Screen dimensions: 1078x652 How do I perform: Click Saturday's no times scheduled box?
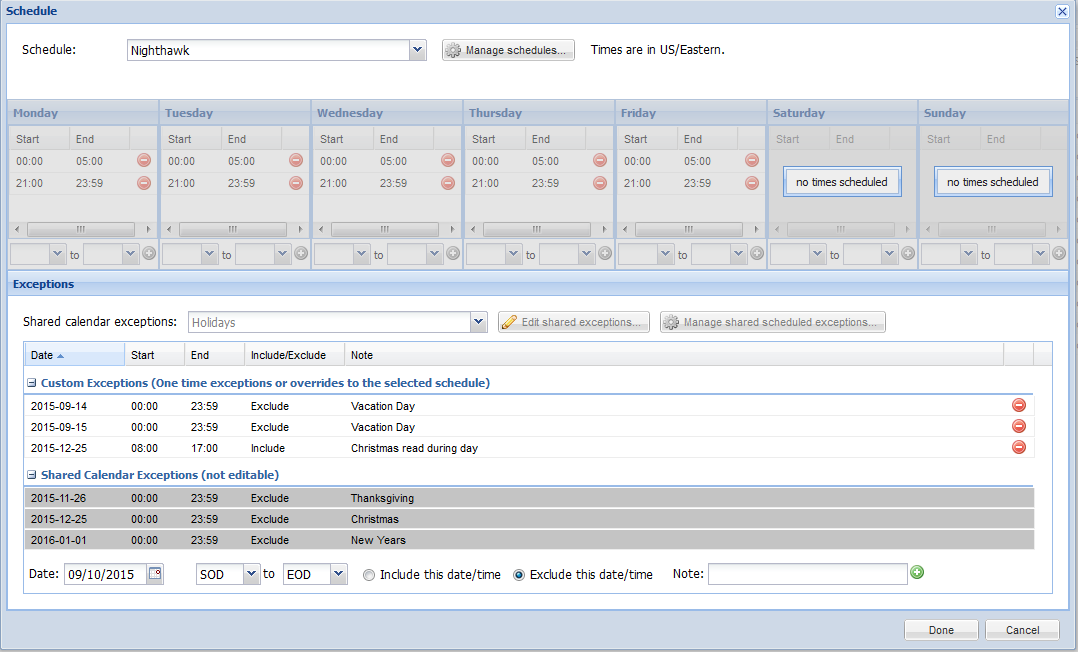tap(842, 182)
